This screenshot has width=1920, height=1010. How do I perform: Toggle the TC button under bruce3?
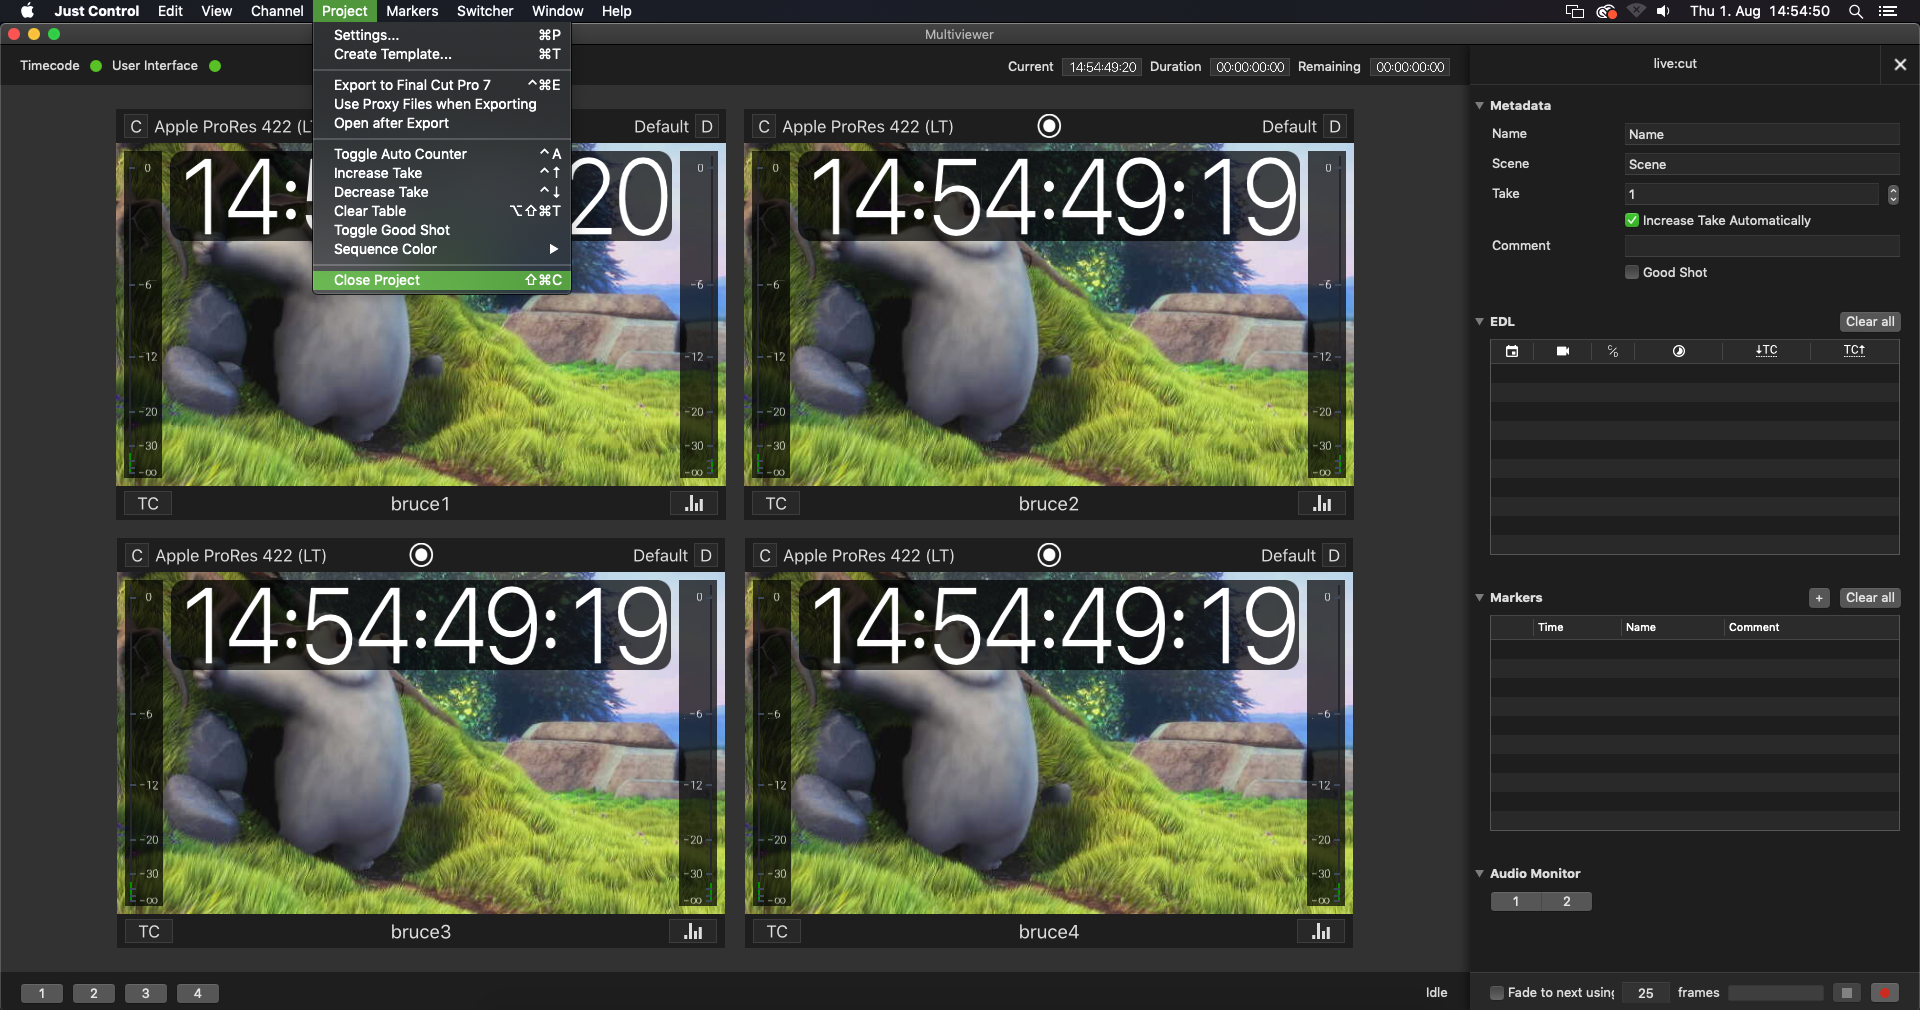(149, 932)
